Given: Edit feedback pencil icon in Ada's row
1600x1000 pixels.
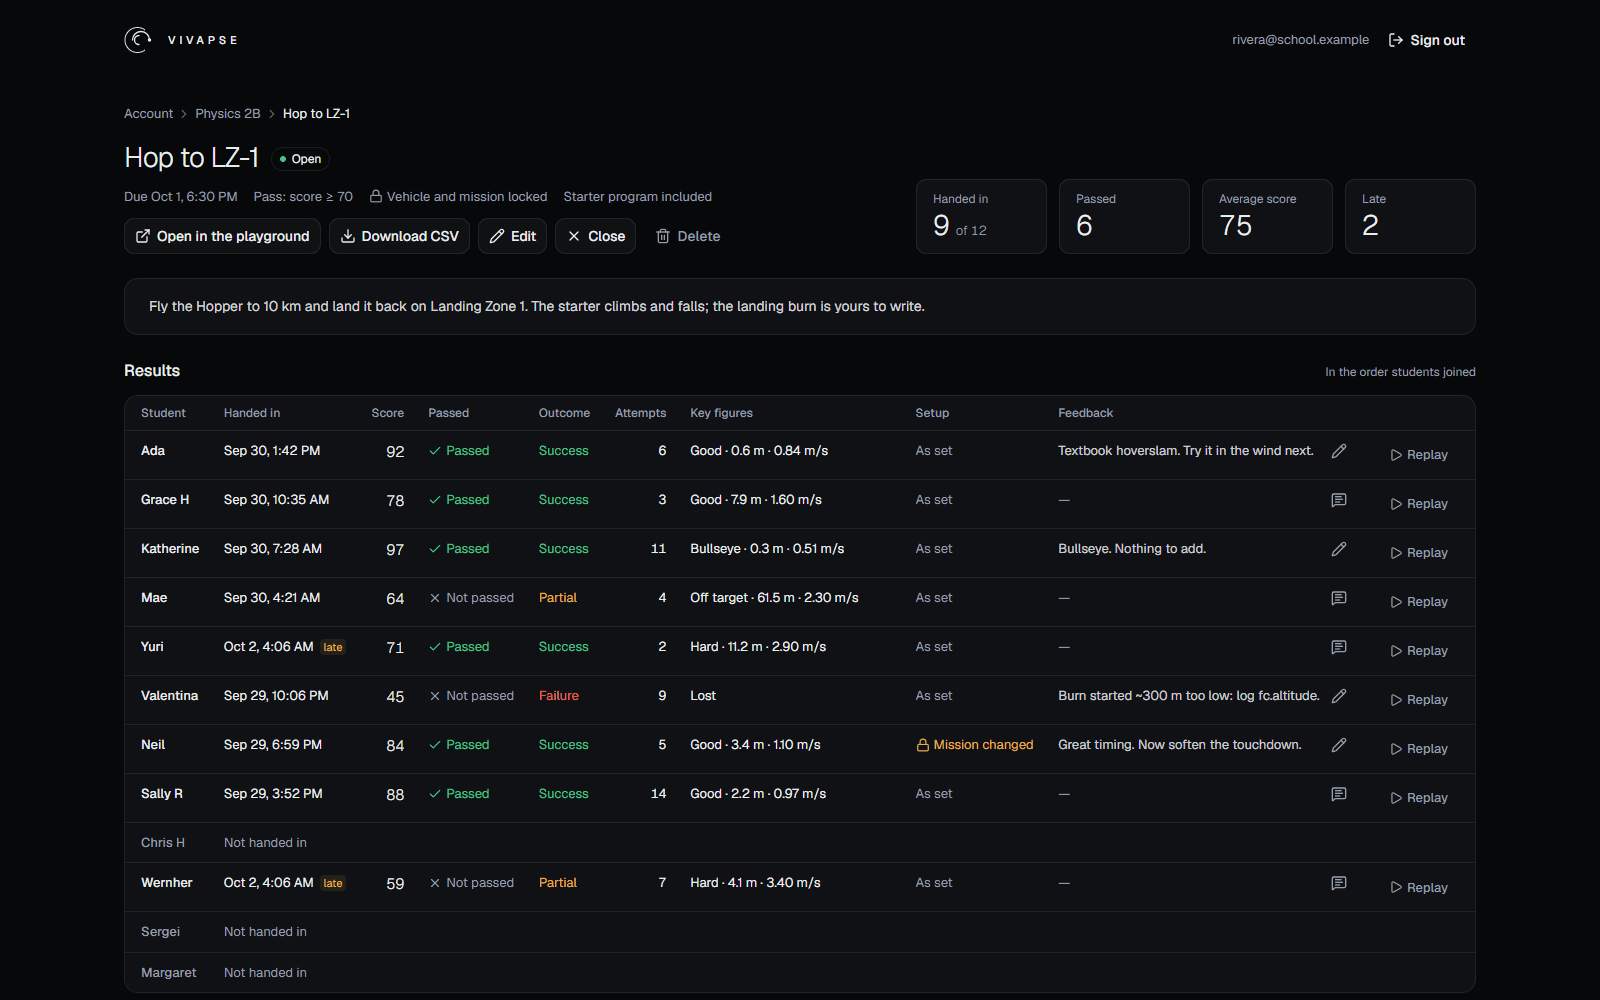Looking at the screenshot, I should [x=1339, y=451].
